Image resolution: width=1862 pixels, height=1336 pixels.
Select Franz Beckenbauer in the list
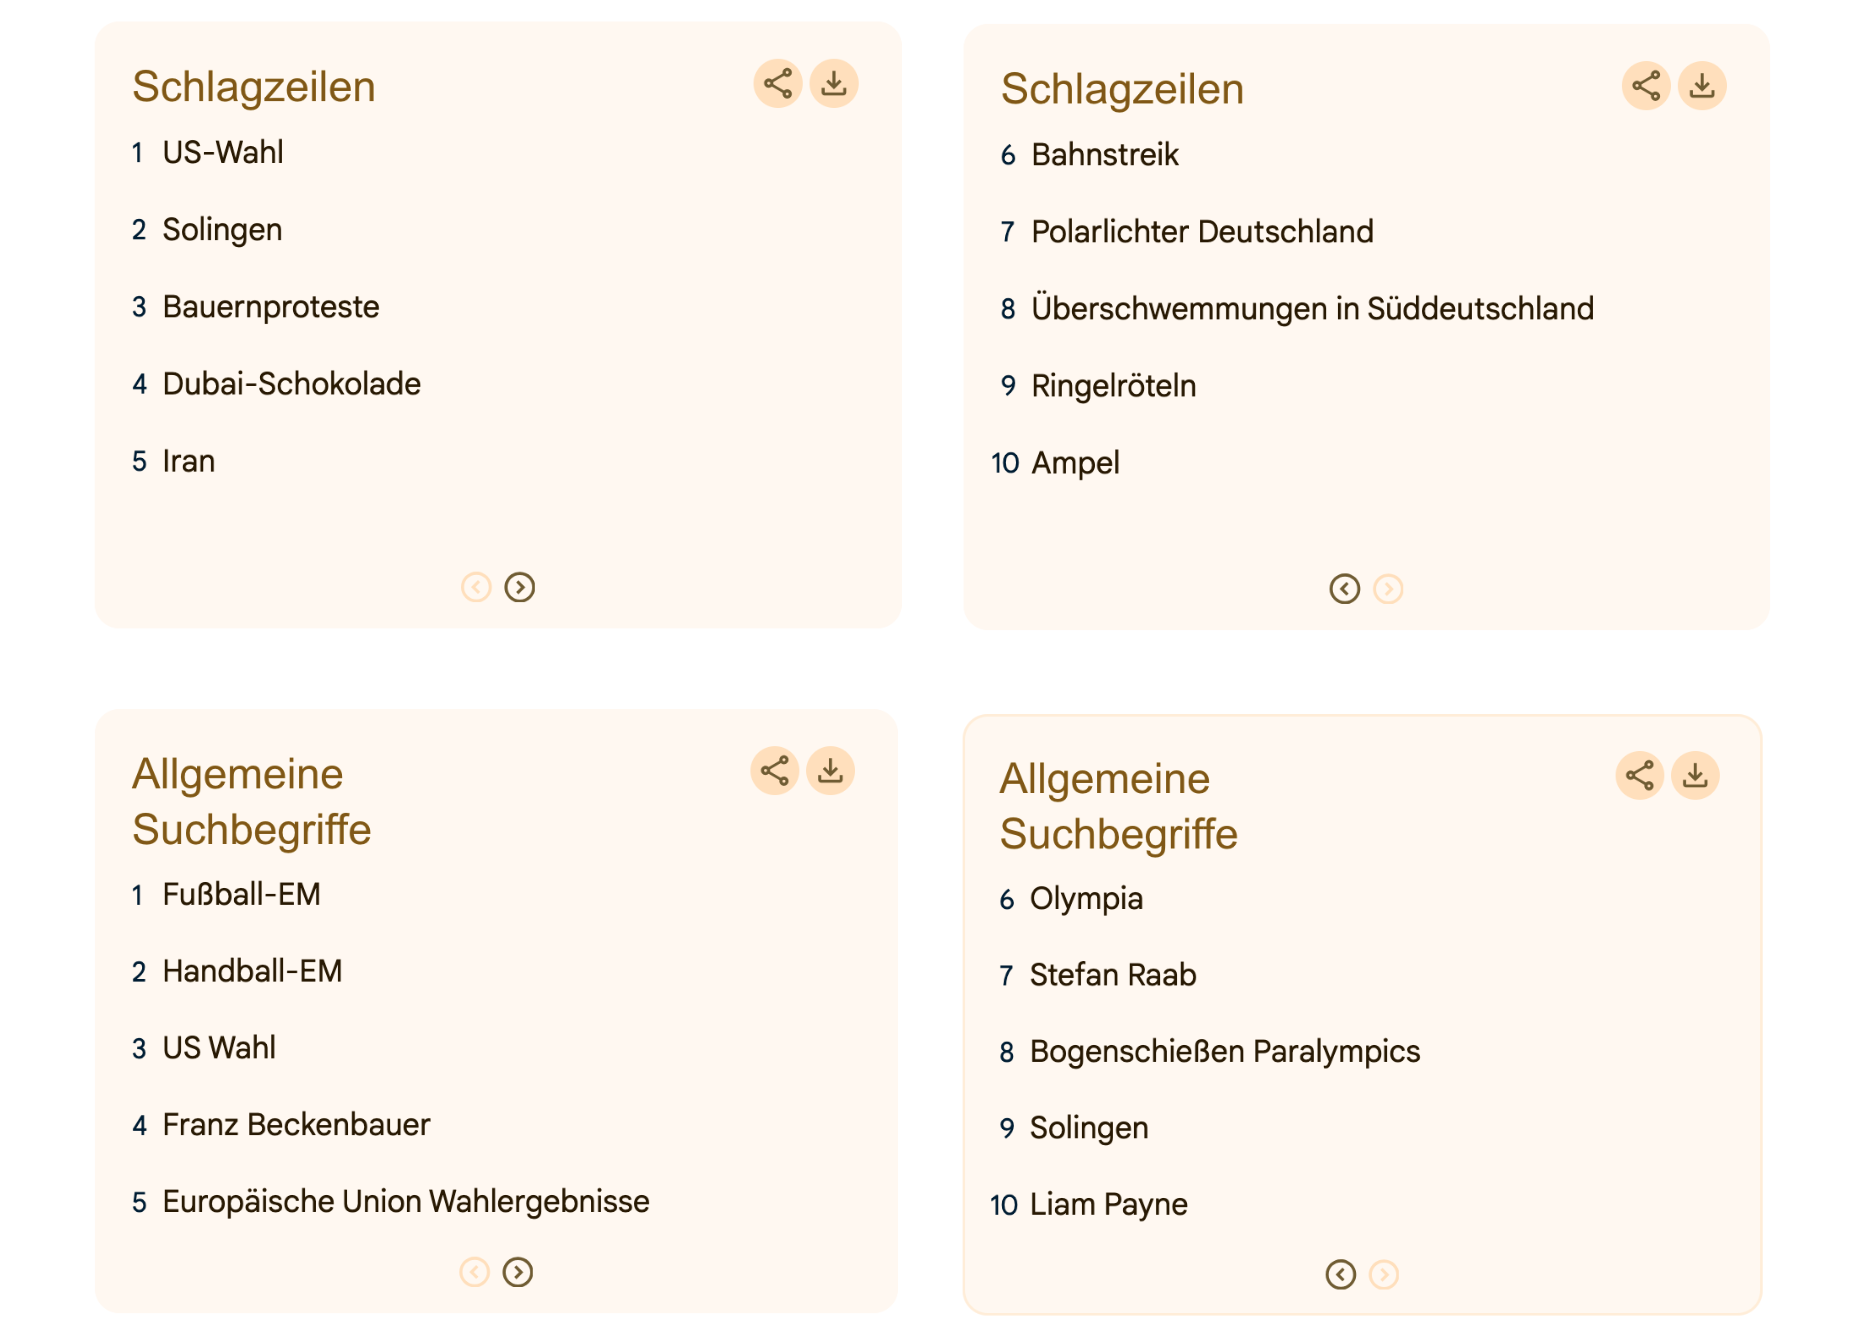tap(297, 1124)
